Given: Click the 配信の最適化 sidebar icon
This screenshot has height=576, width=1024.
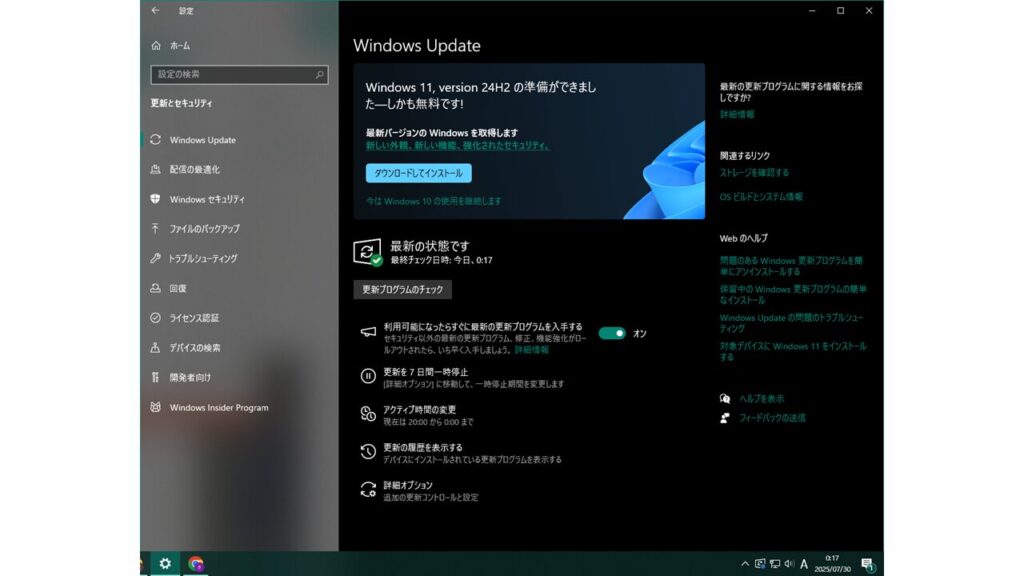Looking at the screenshot, I should point(155,169).
